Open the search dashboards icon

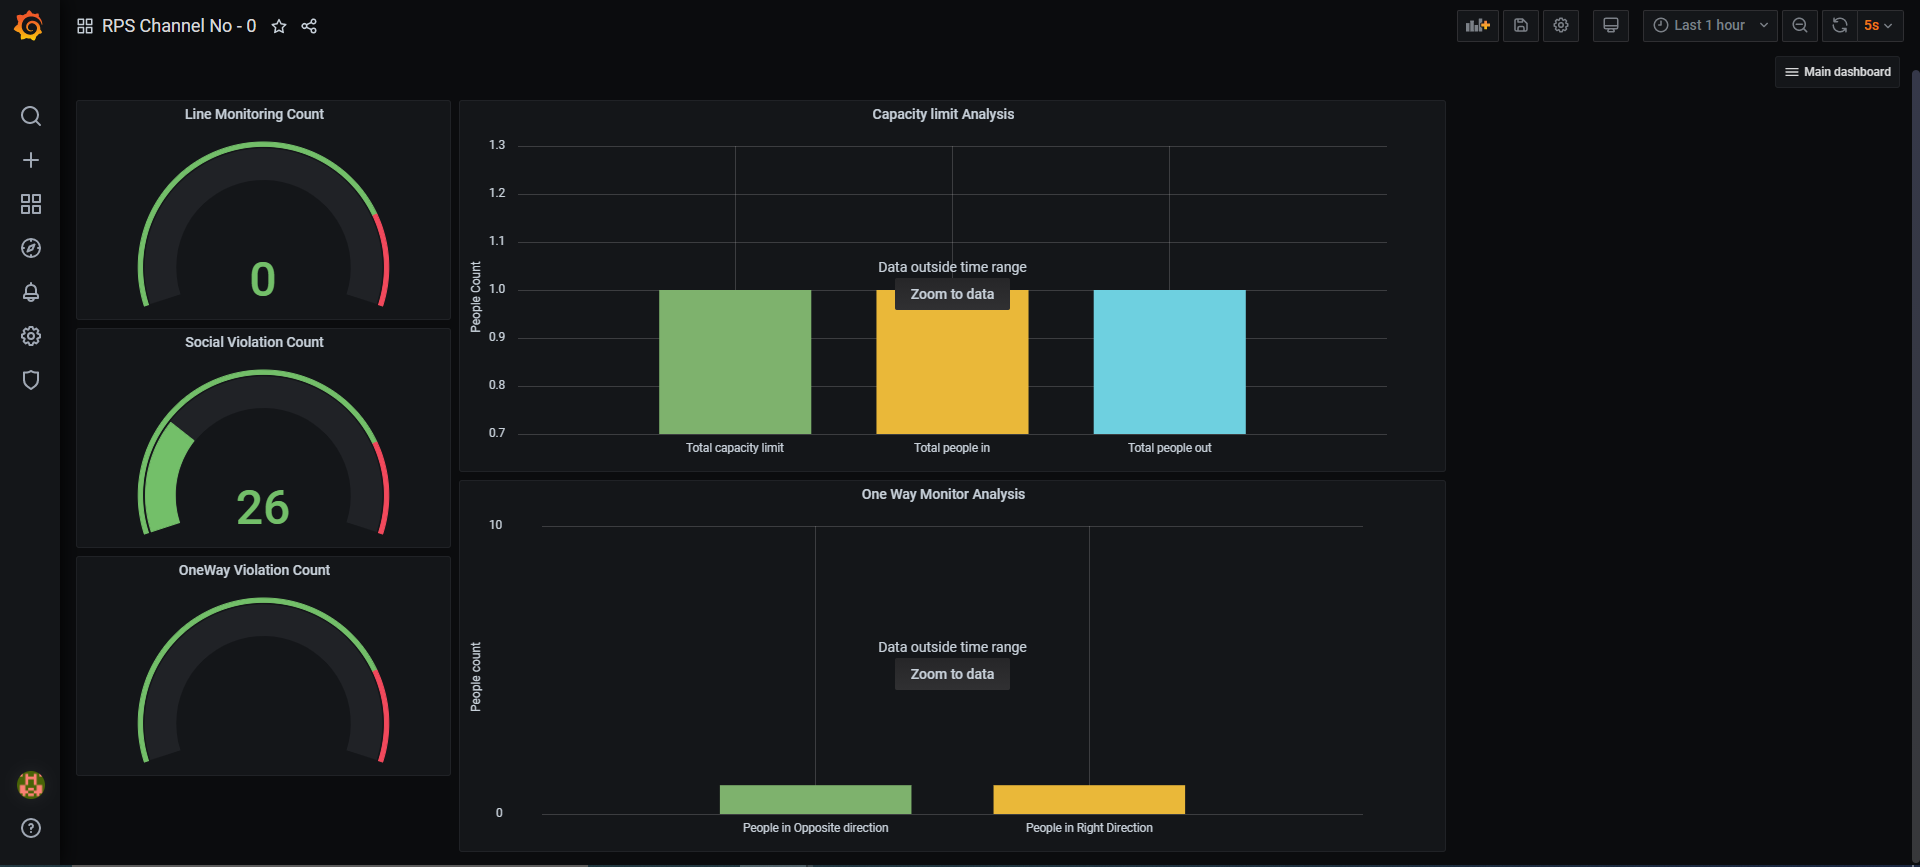coord(31,116)
